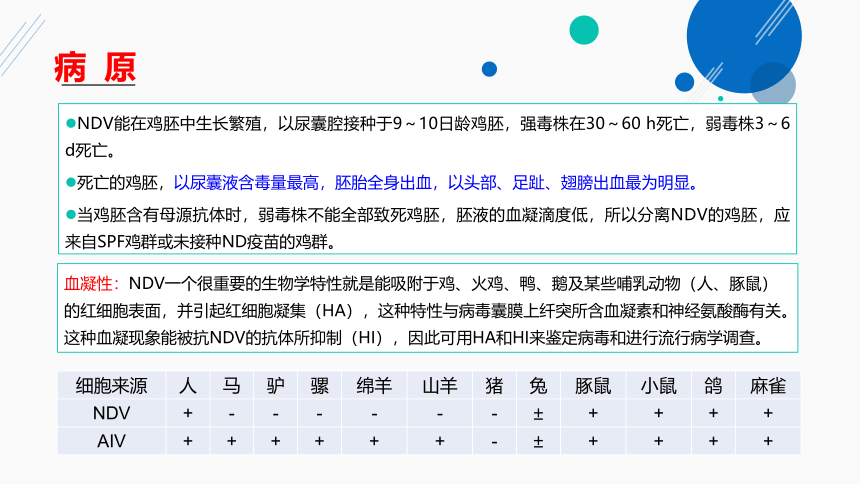
Task: Click the NDV row "+" cell under 人
Action: tap(188, 413)
